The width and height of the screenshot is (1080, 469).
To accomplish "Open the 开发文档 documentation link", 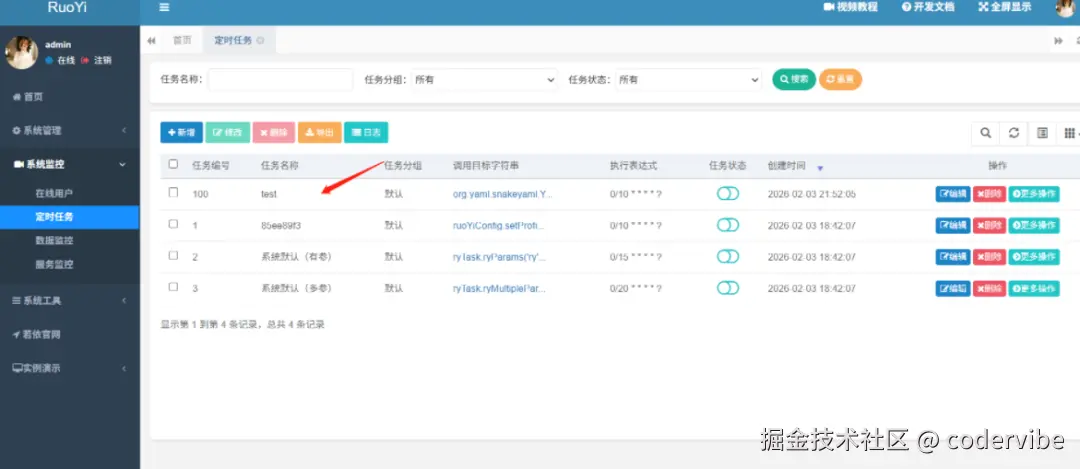I will (927, 7).
